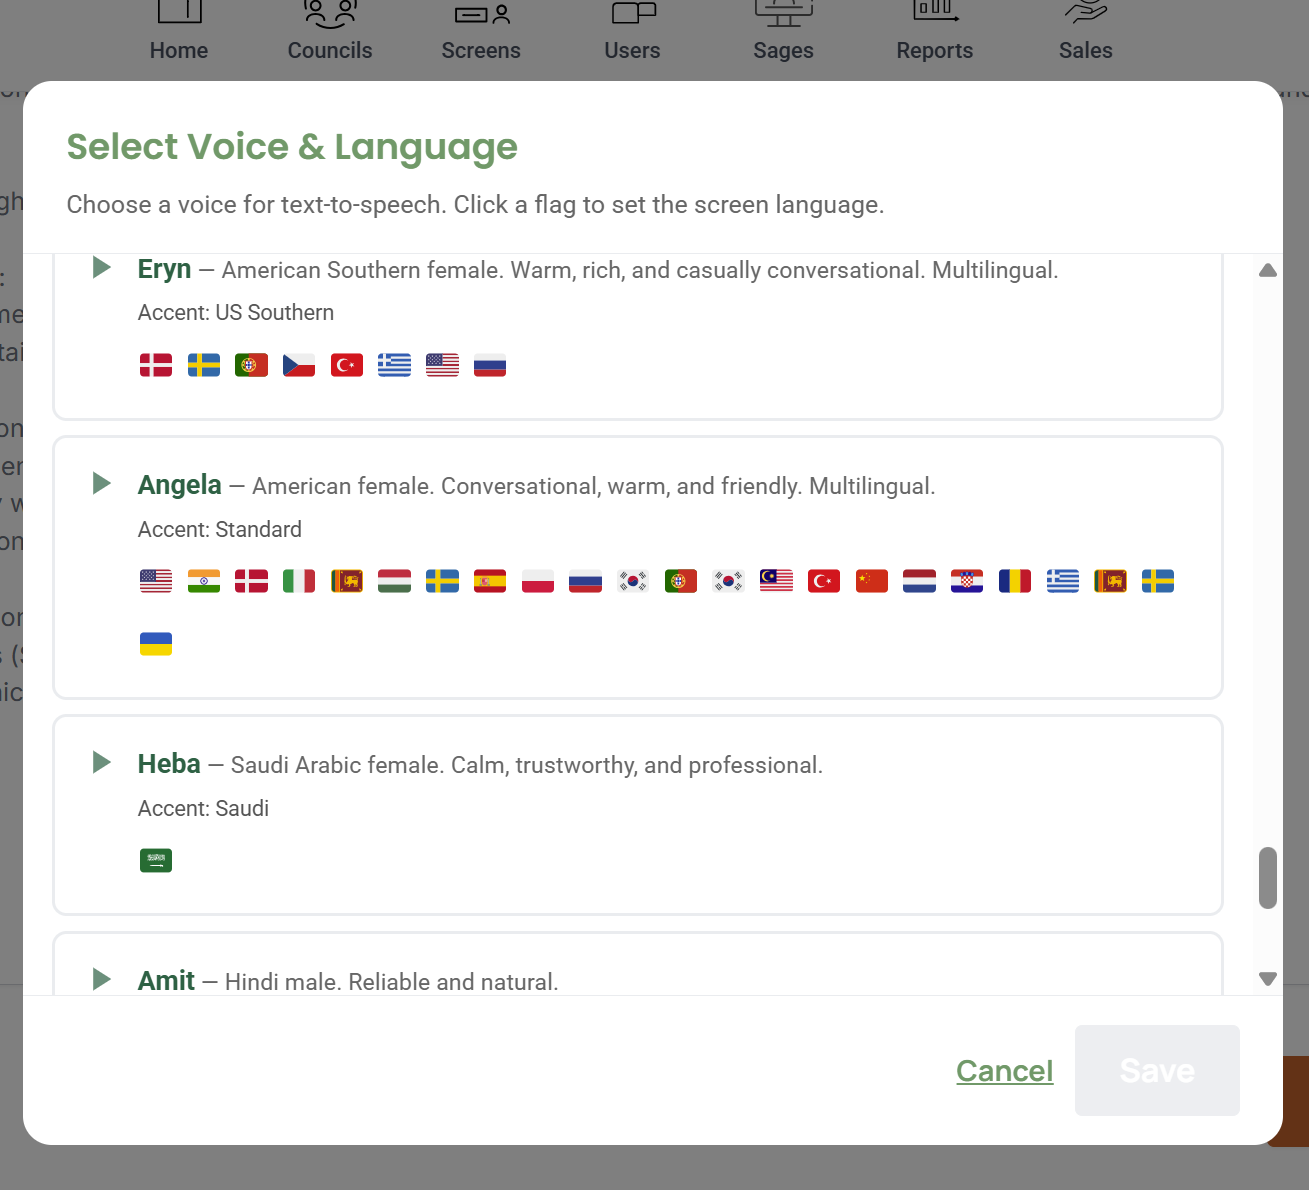Select the US flag for Eryn's voice
The image size is (1309, 1190).
[442, 365]
